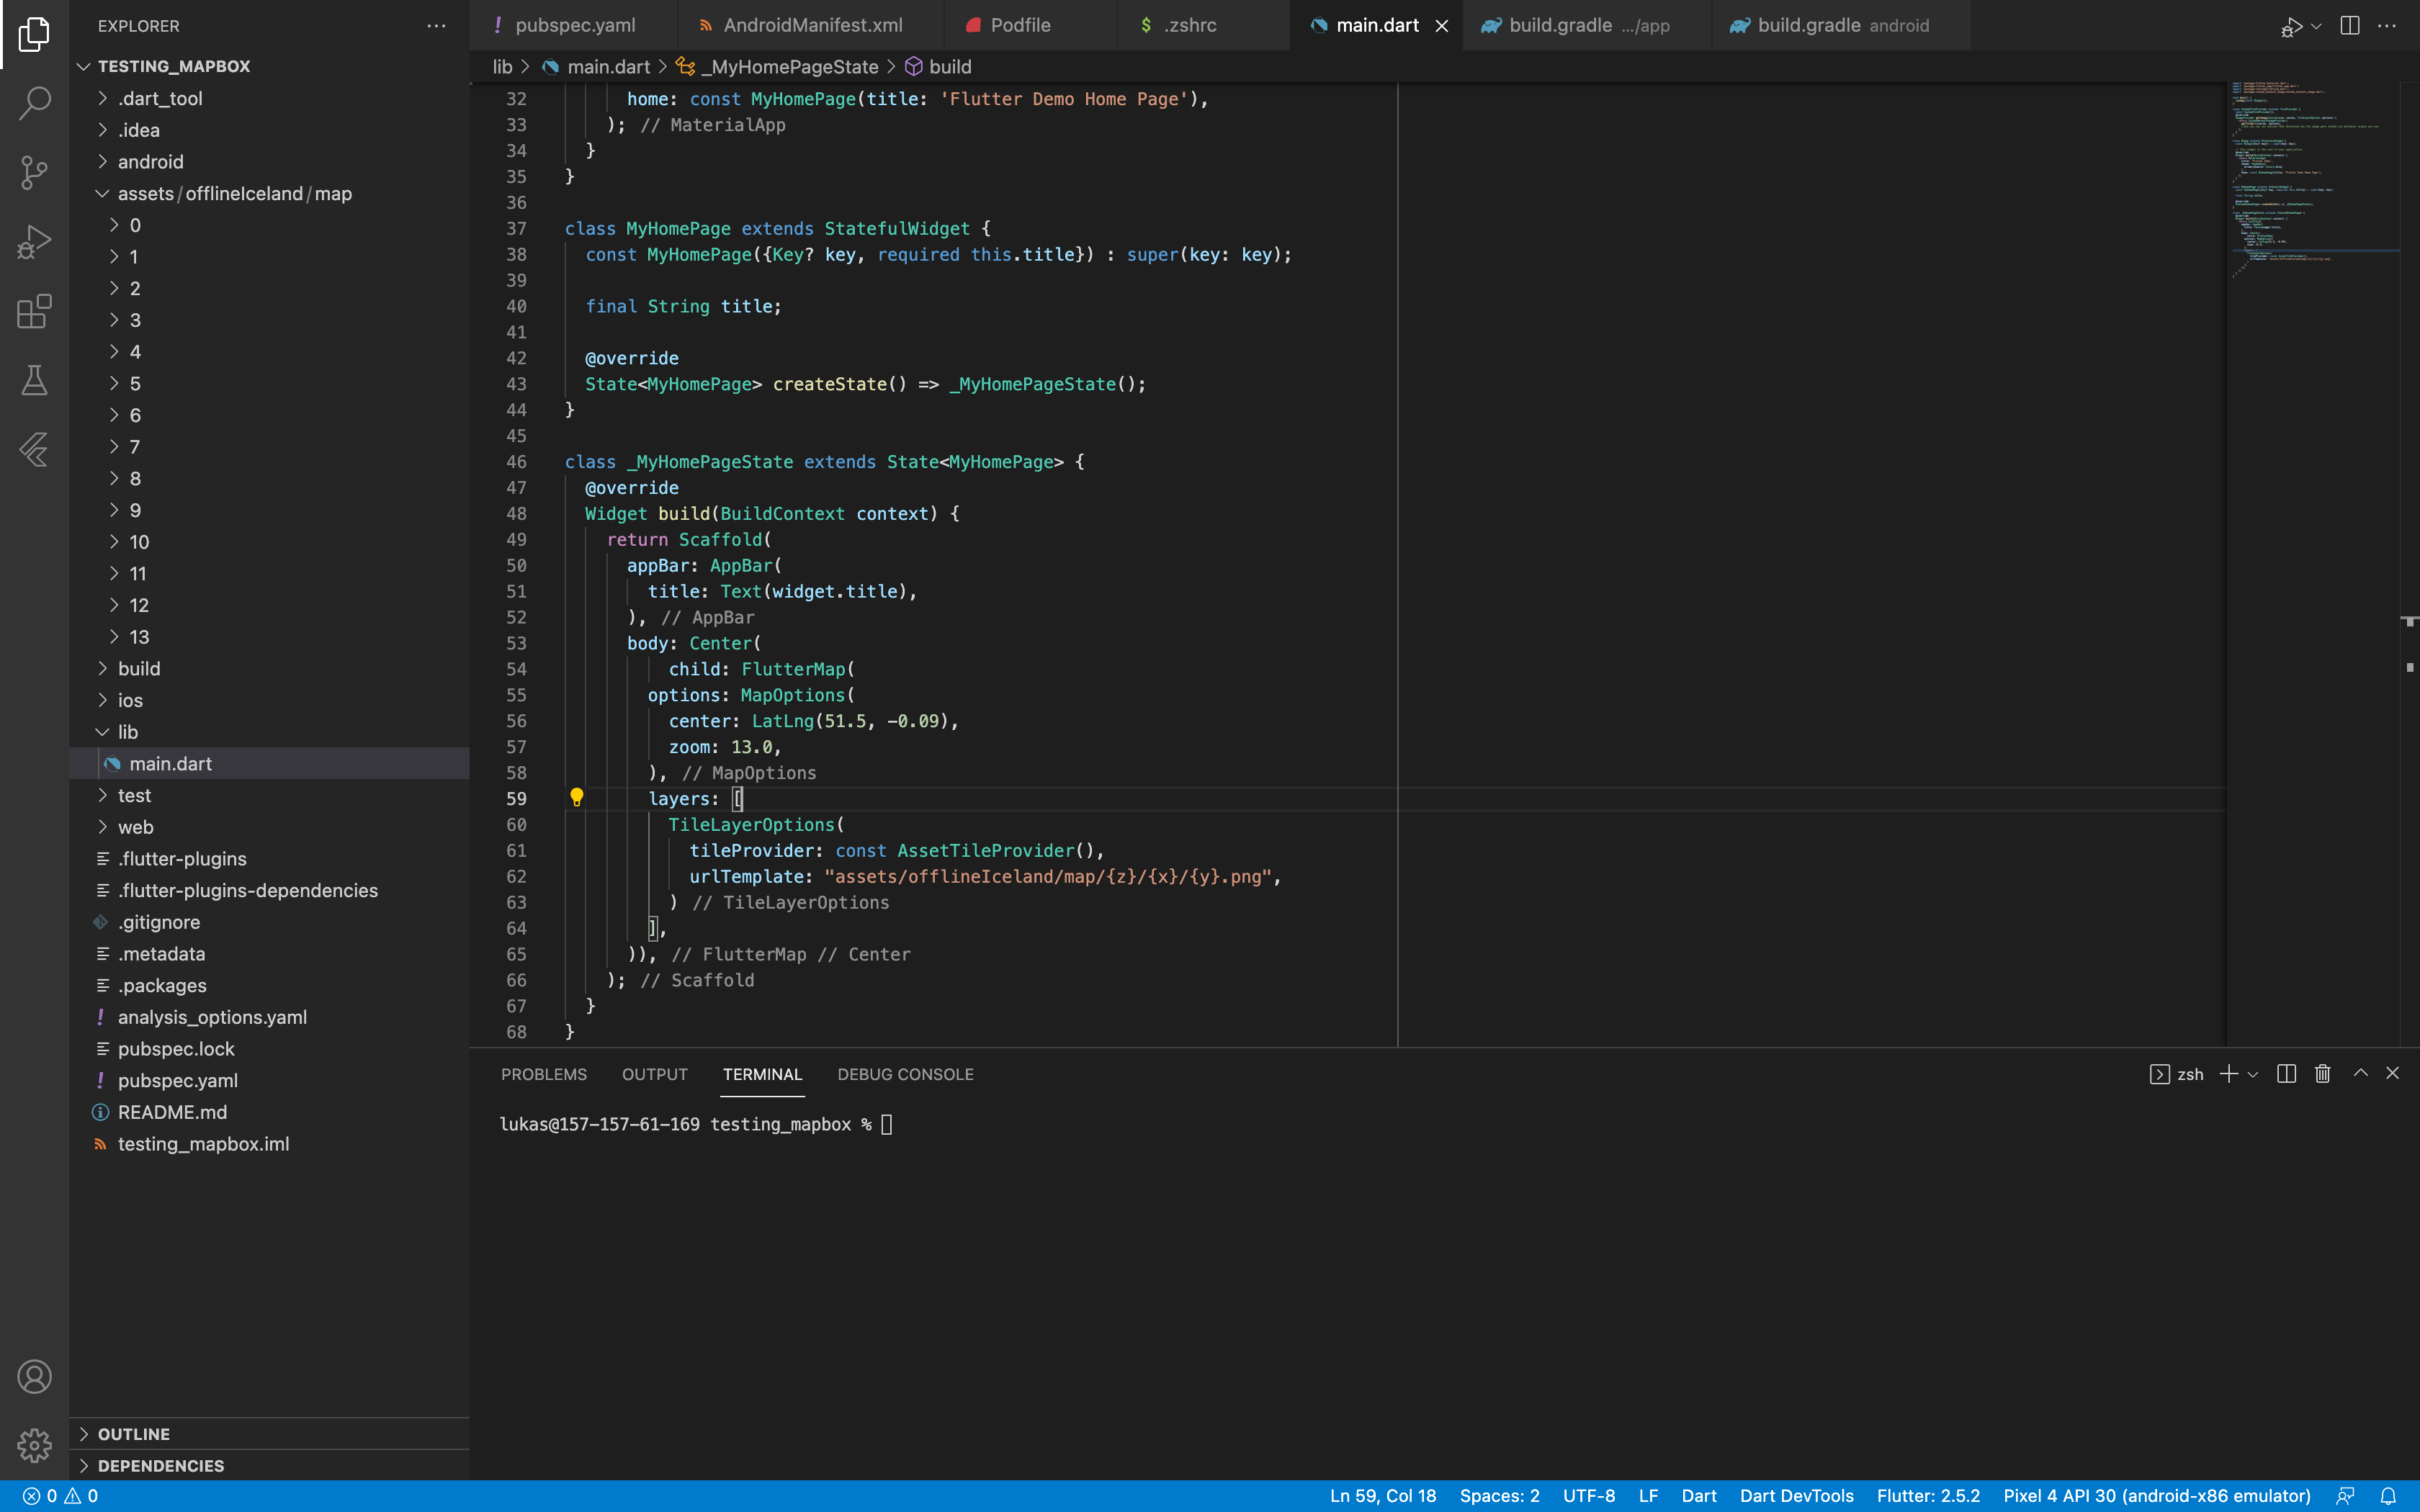Open the DEBUG CONSOLE panel tab

click(904, 1074)
